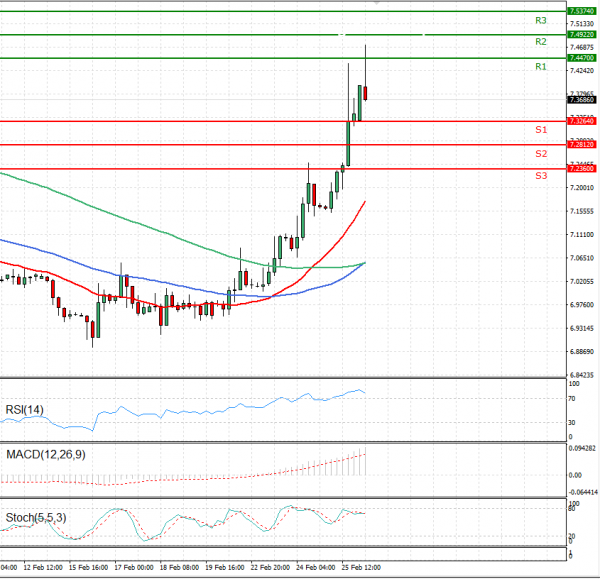Click the latest red candlestick at chart top
The width and height of the screenshot is (600, 579).
pos(365,93)
